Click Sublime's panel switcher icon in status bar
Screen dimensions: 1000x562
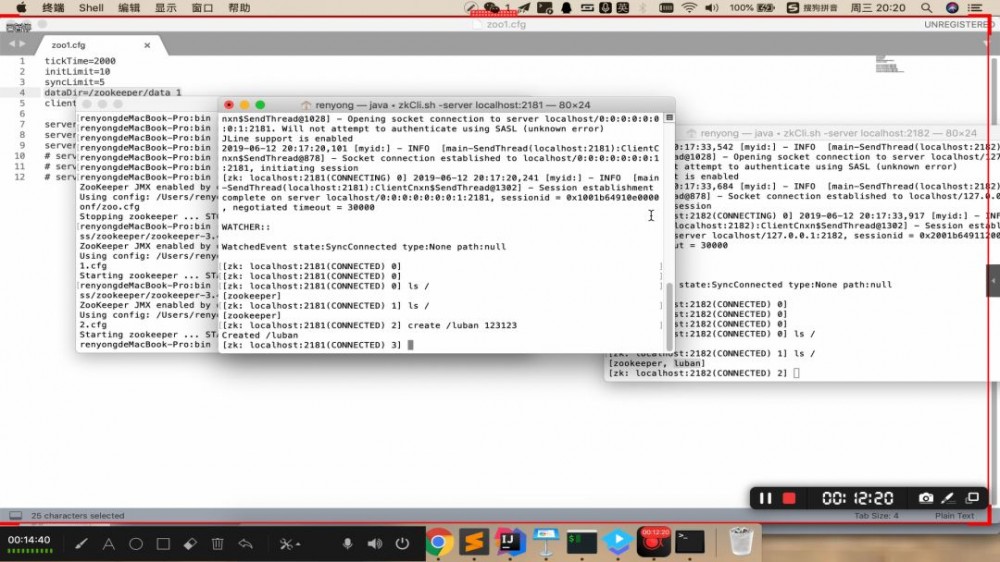point(15,515)
